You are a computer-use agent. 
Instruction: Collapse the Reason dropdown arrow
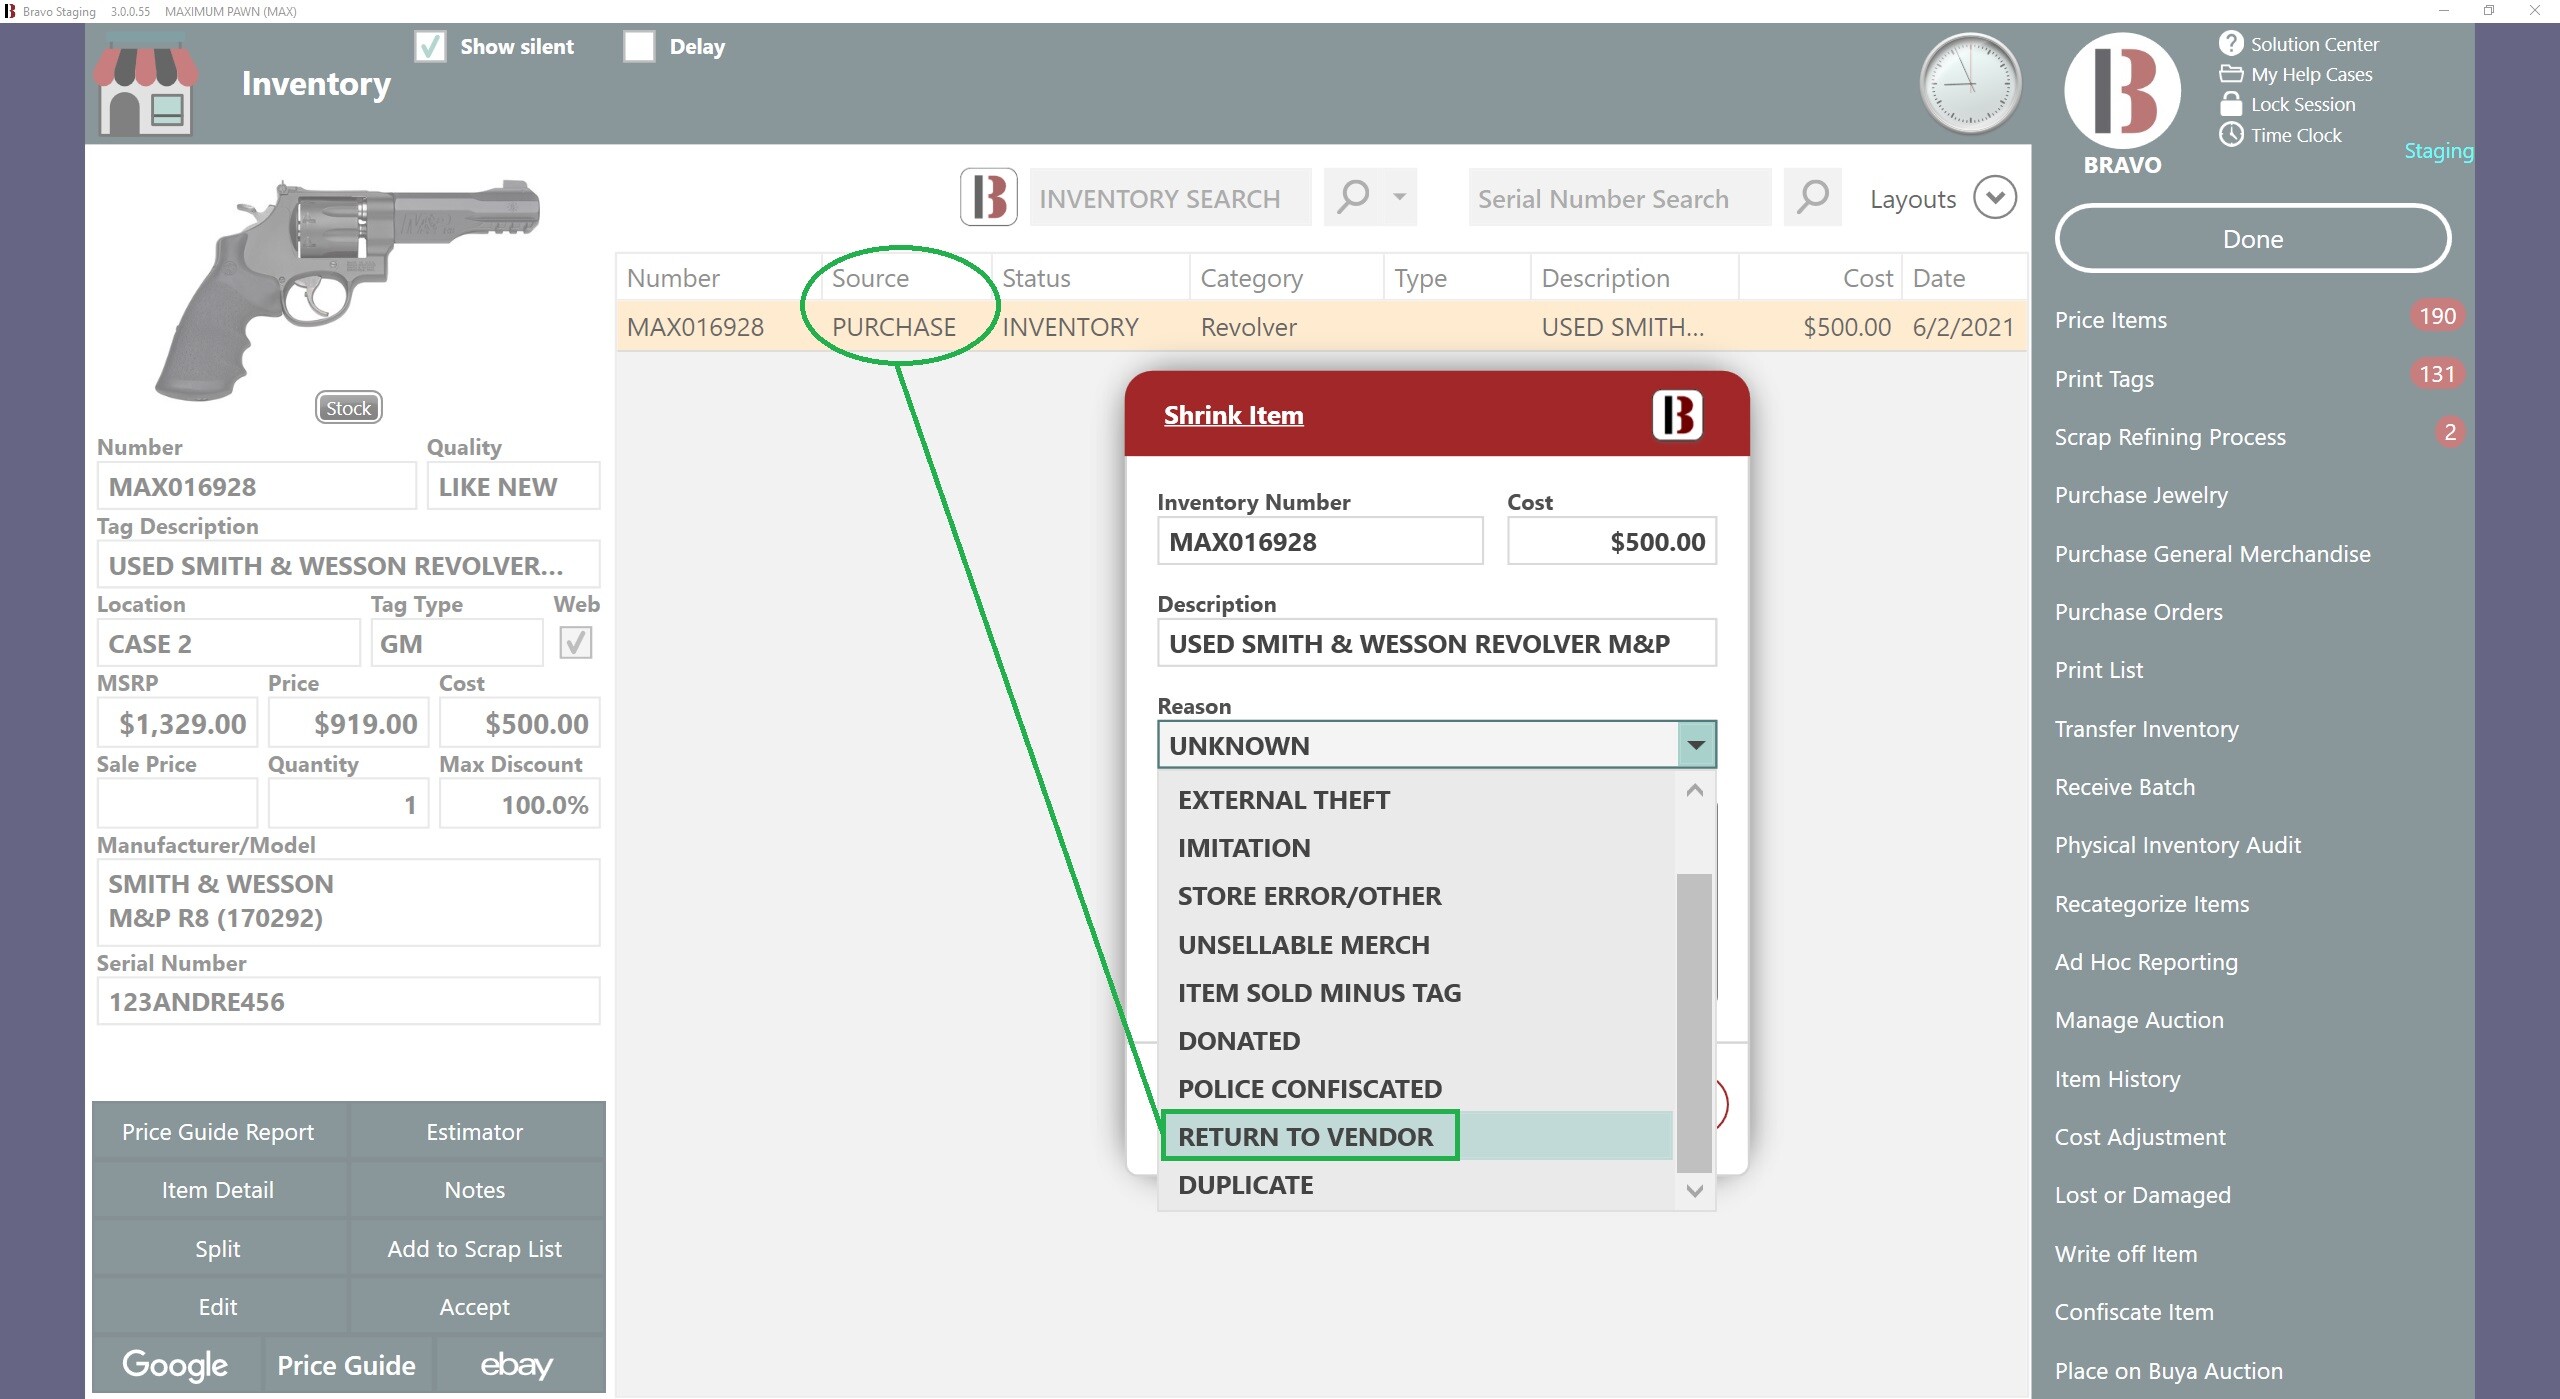pos(1696,745)
